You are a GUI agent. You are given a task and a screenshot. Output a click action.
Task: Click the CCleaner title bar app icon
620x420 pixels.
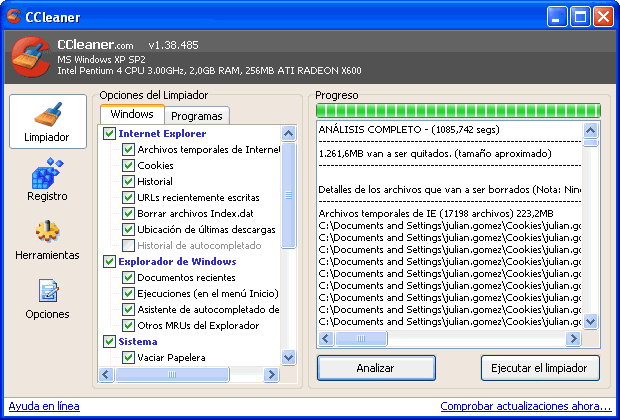coord(14,15)
